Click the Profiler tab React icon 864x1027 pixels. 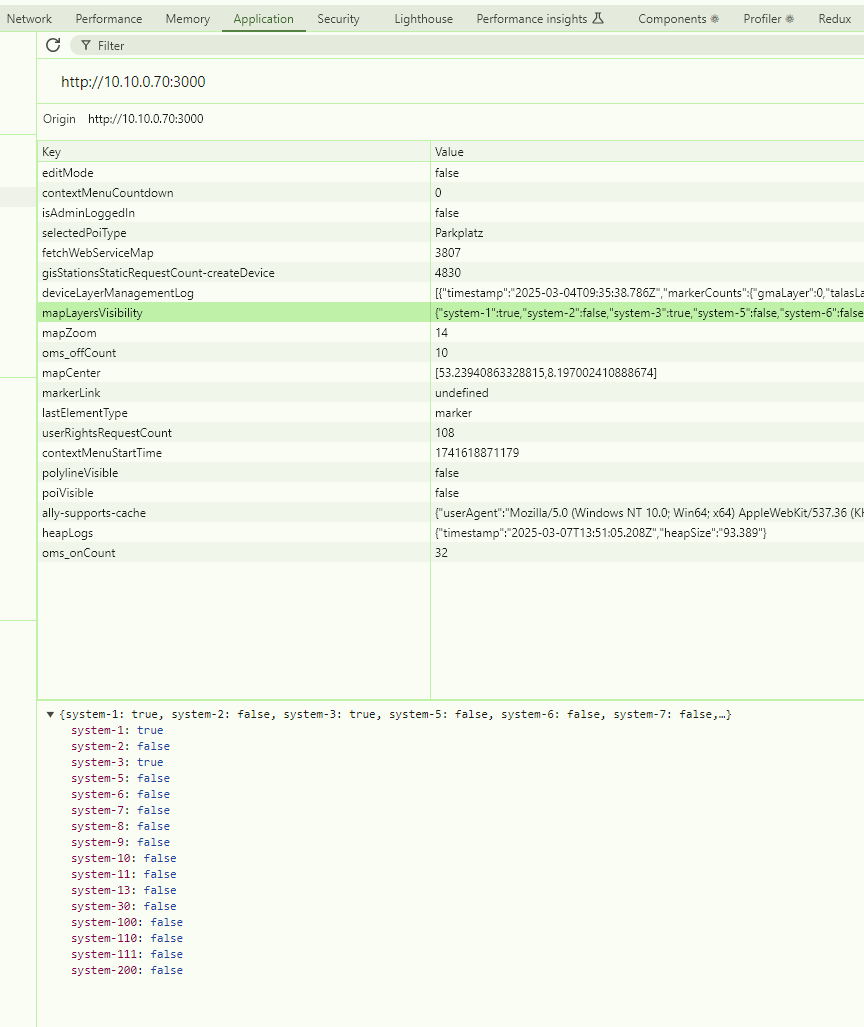click(790, 19)
